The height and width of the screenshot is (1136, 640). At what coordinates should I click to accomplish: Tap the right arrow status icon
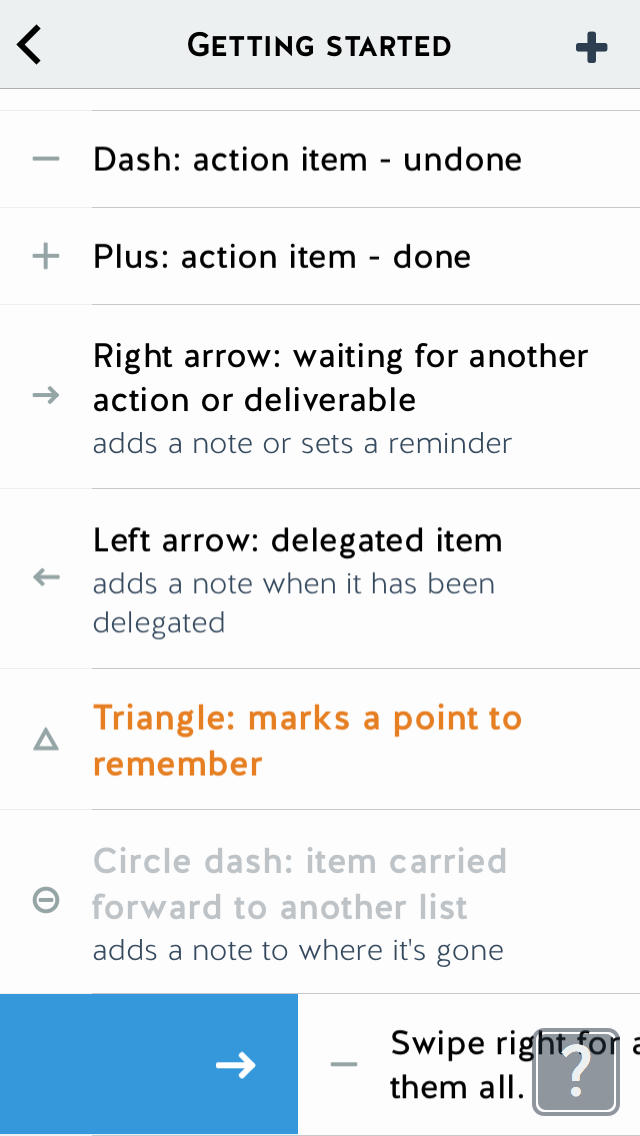click(x=46, y=396)
